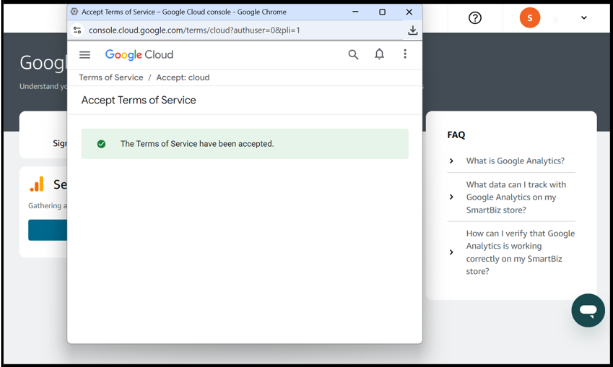613x367 pixels.
Task: Expand the How can I verify FAQ chevron
Action: 452,252
